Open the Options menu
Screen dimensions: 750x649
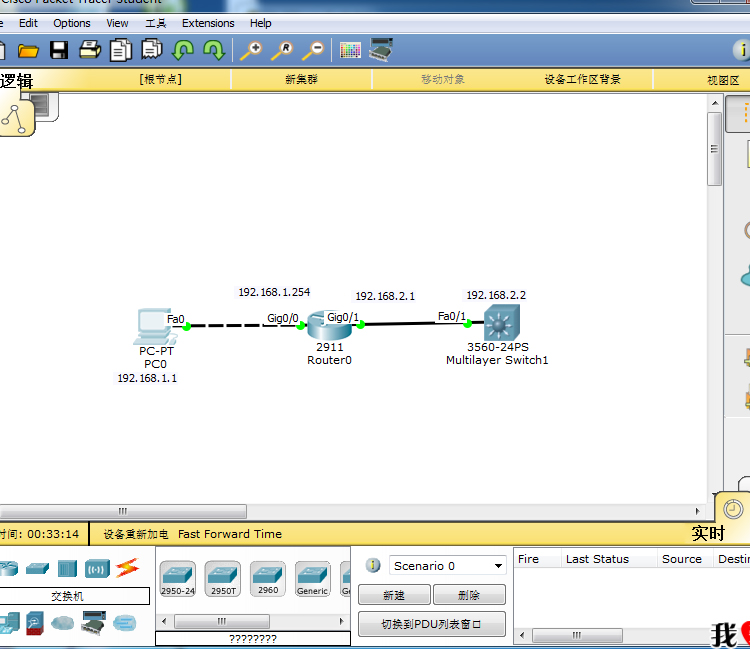[72, 23]
